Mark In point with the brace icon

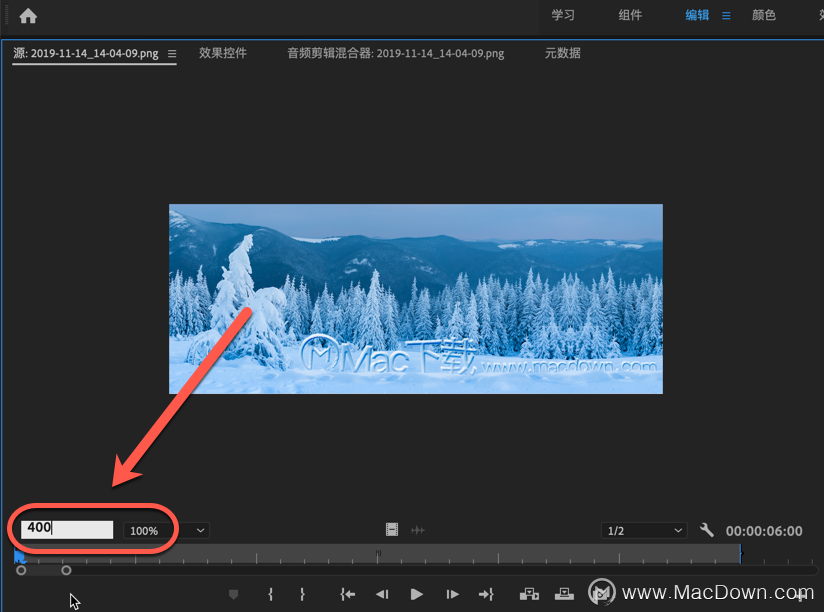(x=270, y=594)
